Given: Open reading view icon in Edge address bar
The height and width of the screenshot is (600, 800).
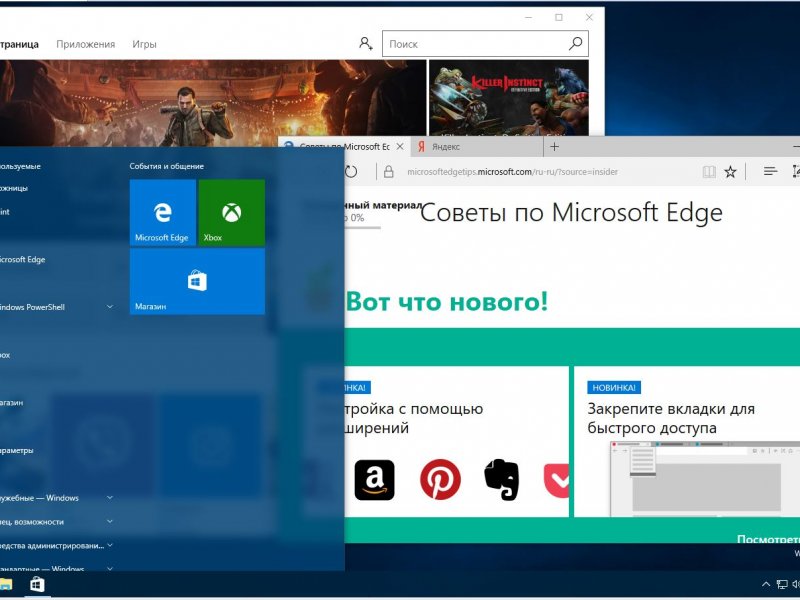Looking at the screenshot, I should click(x=709, y=172).
